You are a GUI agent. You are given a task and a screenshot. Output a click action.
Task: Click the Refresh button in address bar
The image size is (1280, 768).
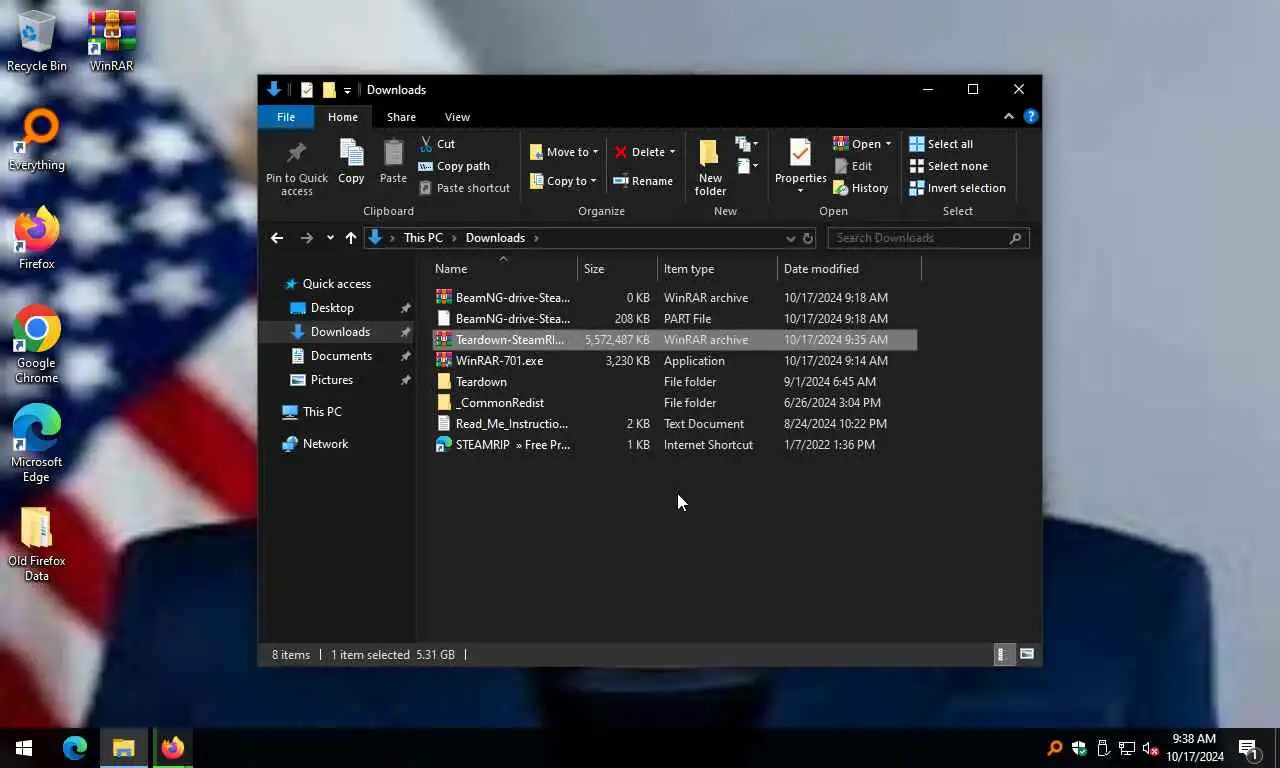pos(808,238)
